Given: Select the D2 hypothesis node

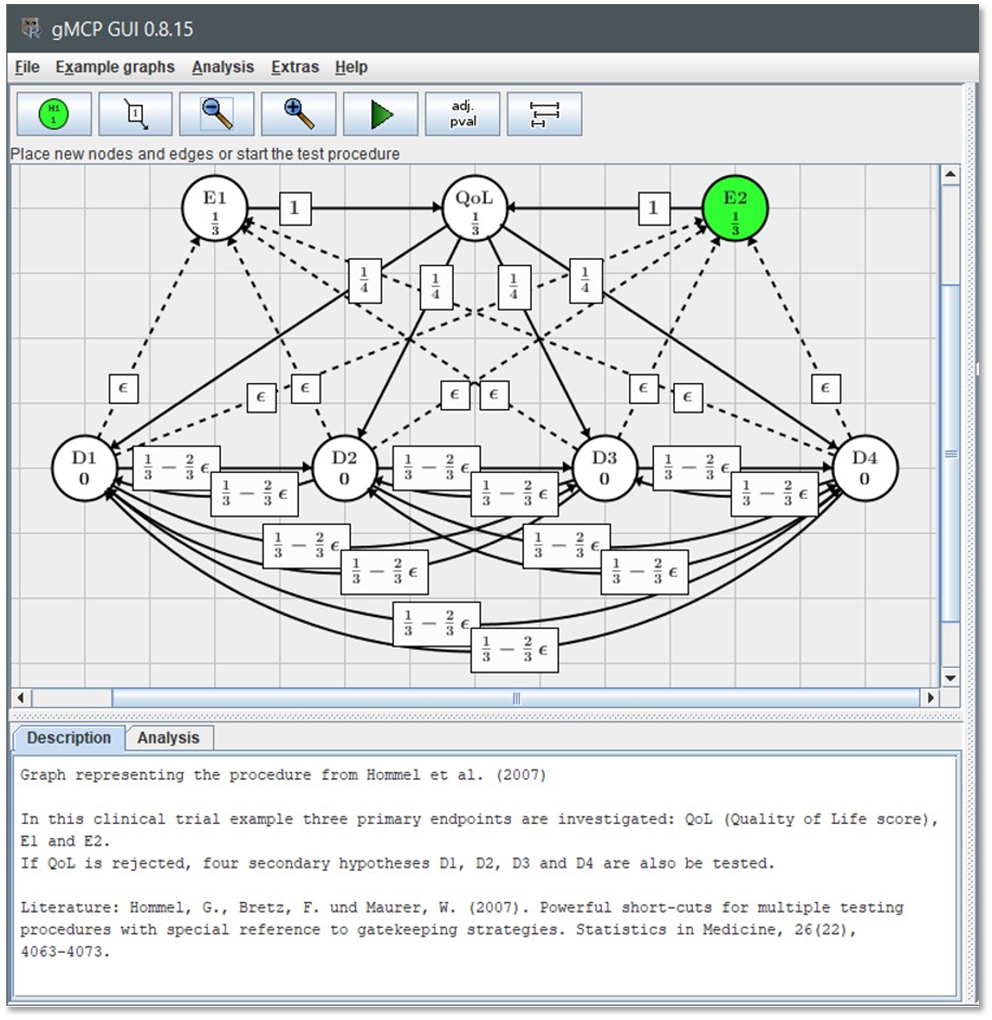Looking at the screenshot, I should click(x=345, y=468).
